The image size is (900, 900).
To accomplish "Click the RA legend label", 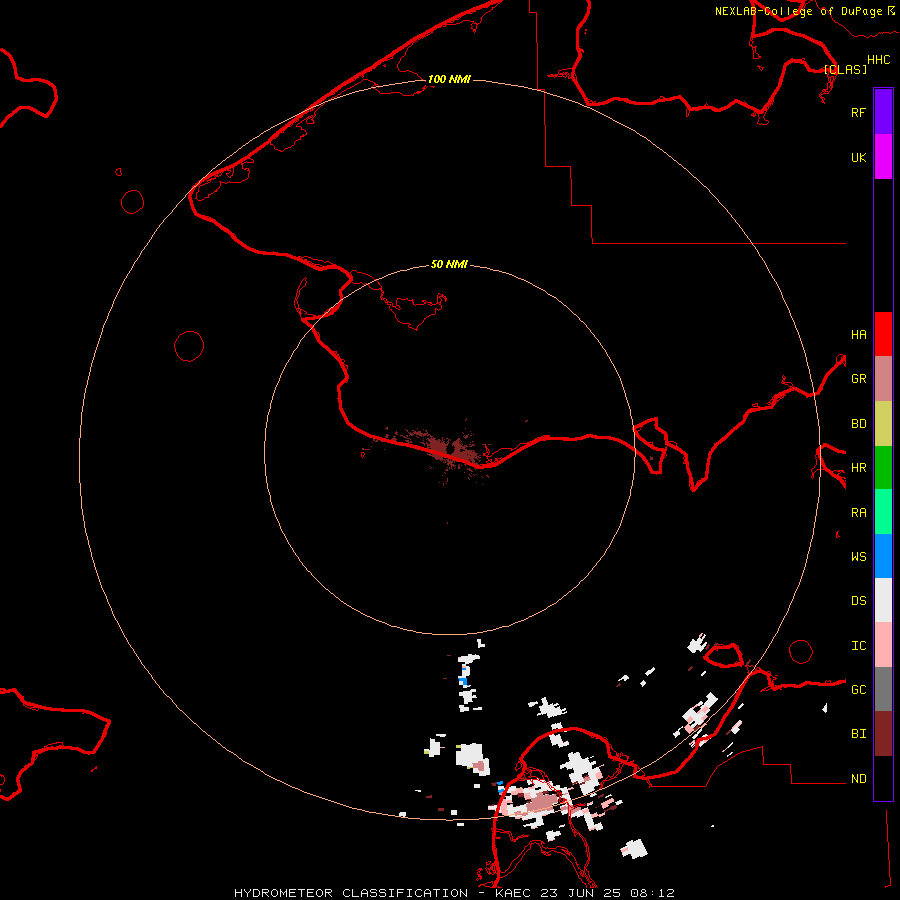I will (x=858, y=513).
